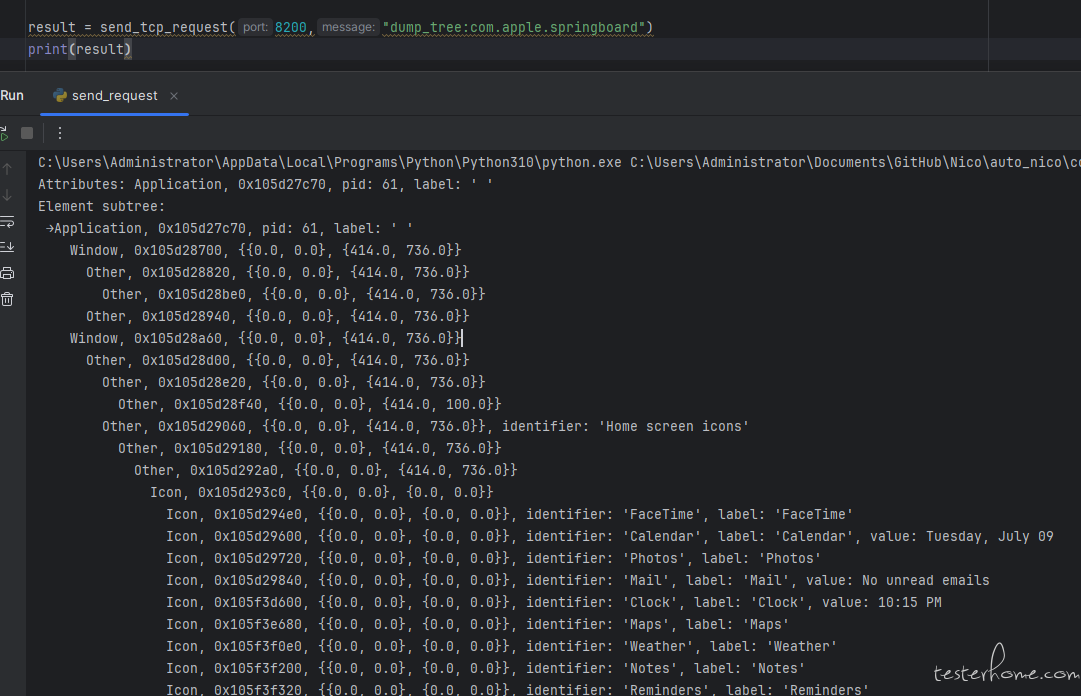
Task: Click the Up the stack trace arrow
Action: [8, 169]
